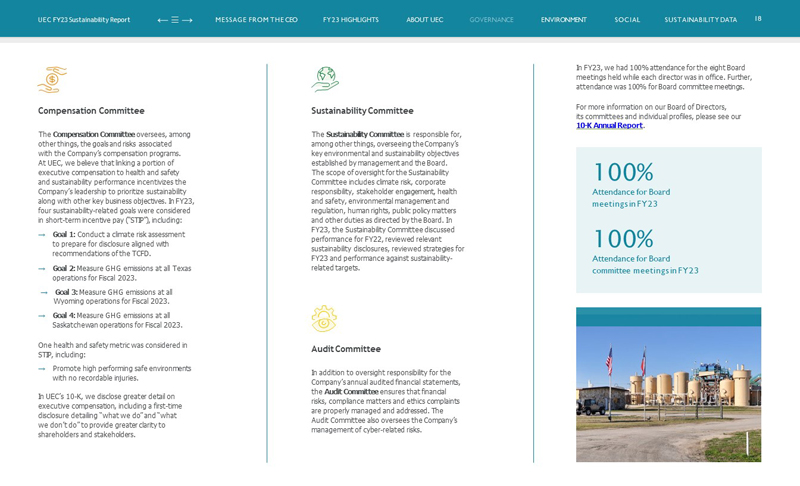Switch to the Social section

(x=627, y=20)
